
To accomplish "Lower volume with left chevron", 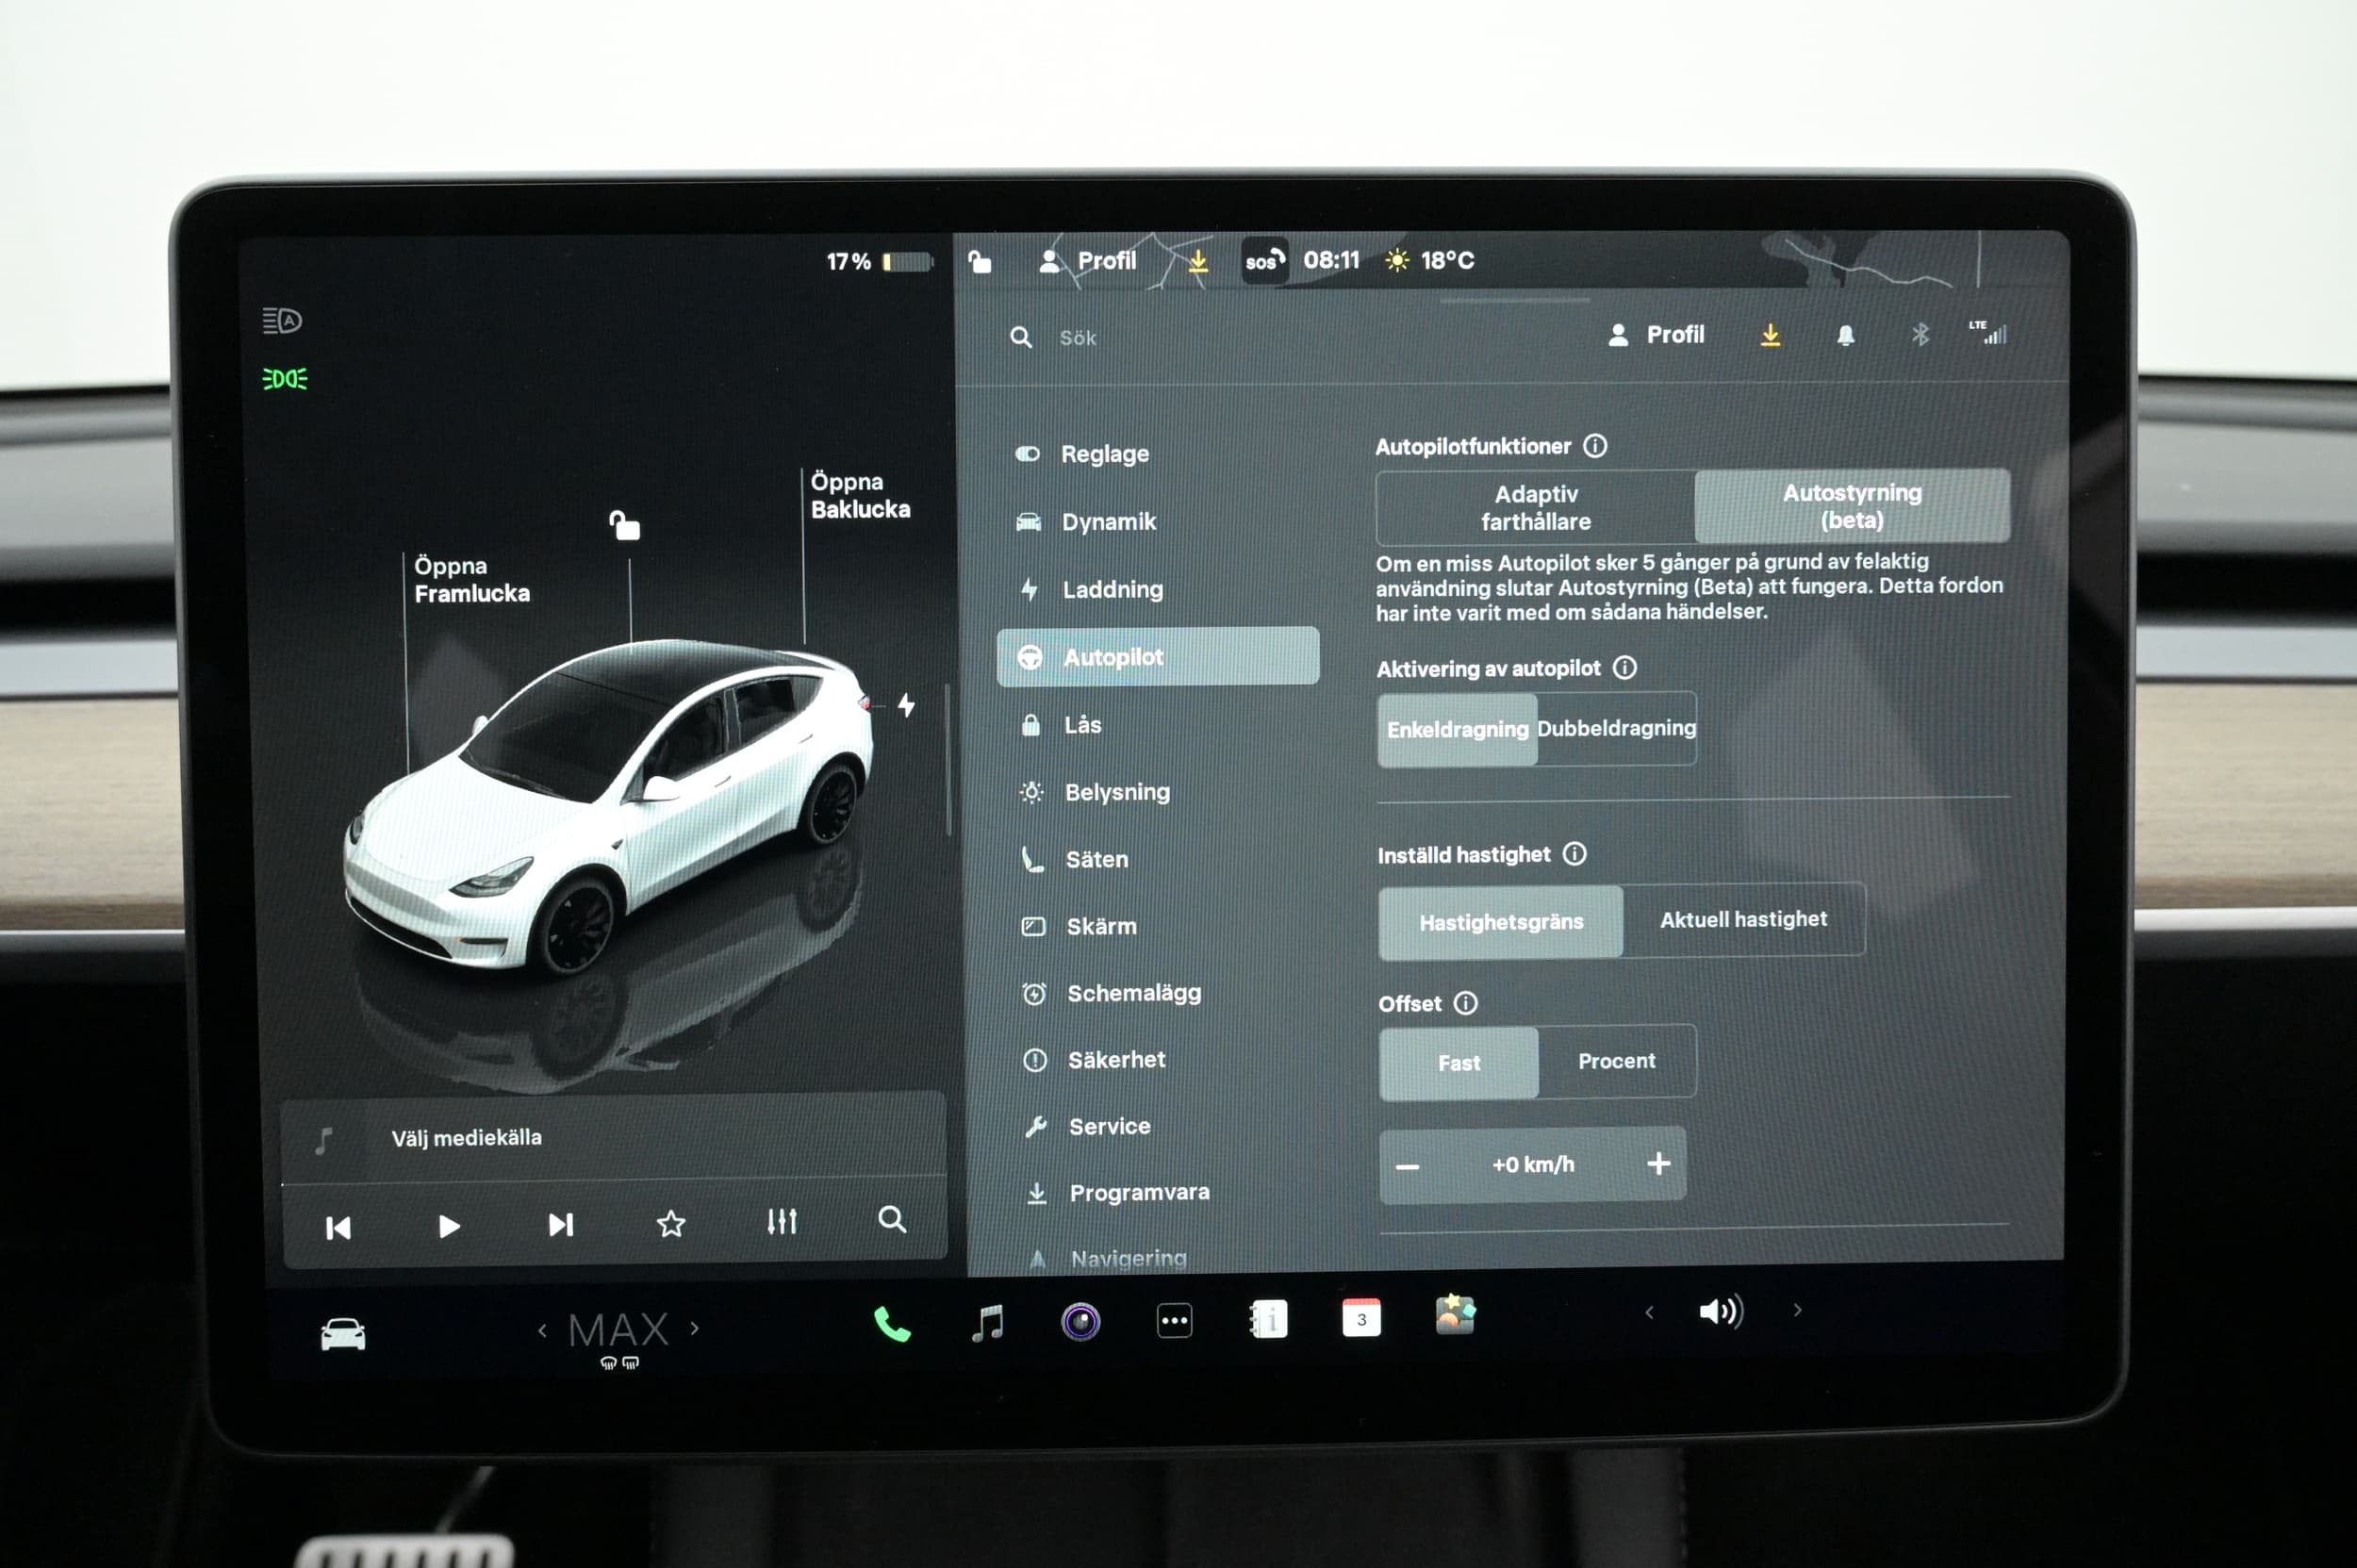I will [x=1649, y=1312].
